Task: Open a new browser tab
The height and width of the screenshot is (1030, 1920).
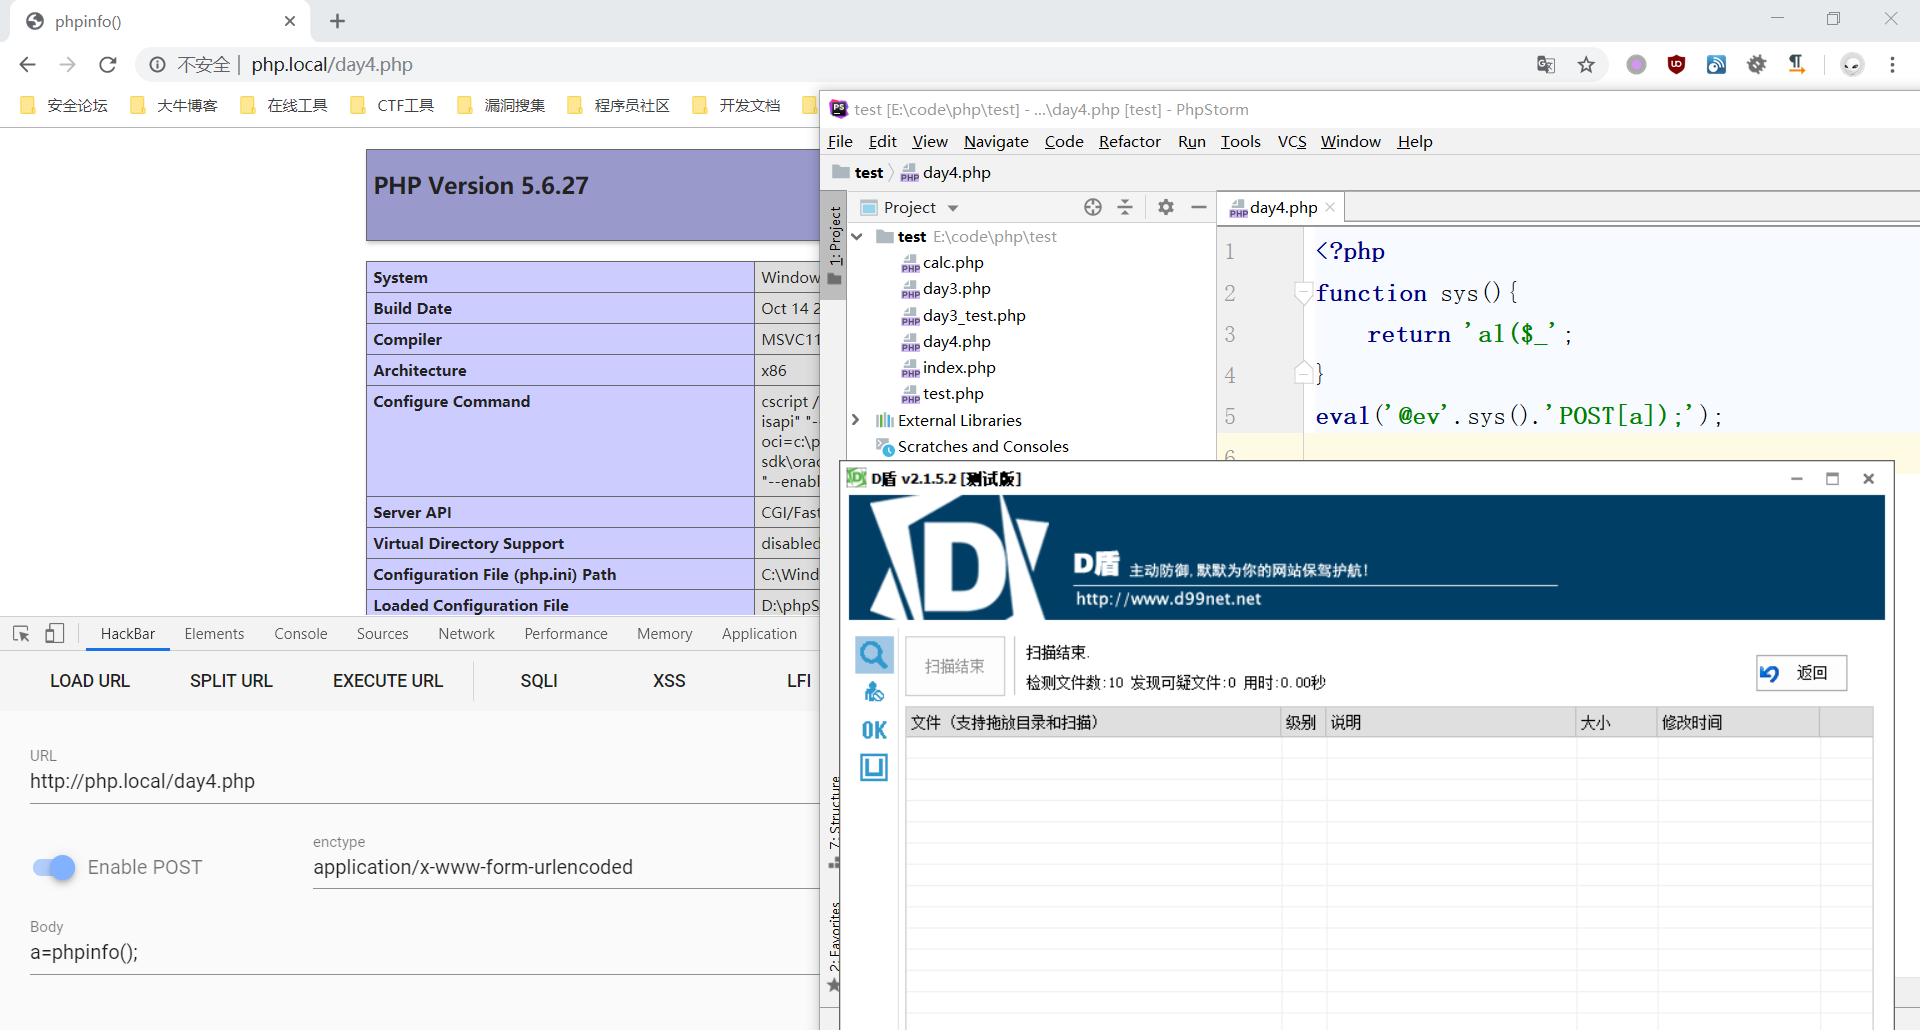Action: click(x=337, y=21)
